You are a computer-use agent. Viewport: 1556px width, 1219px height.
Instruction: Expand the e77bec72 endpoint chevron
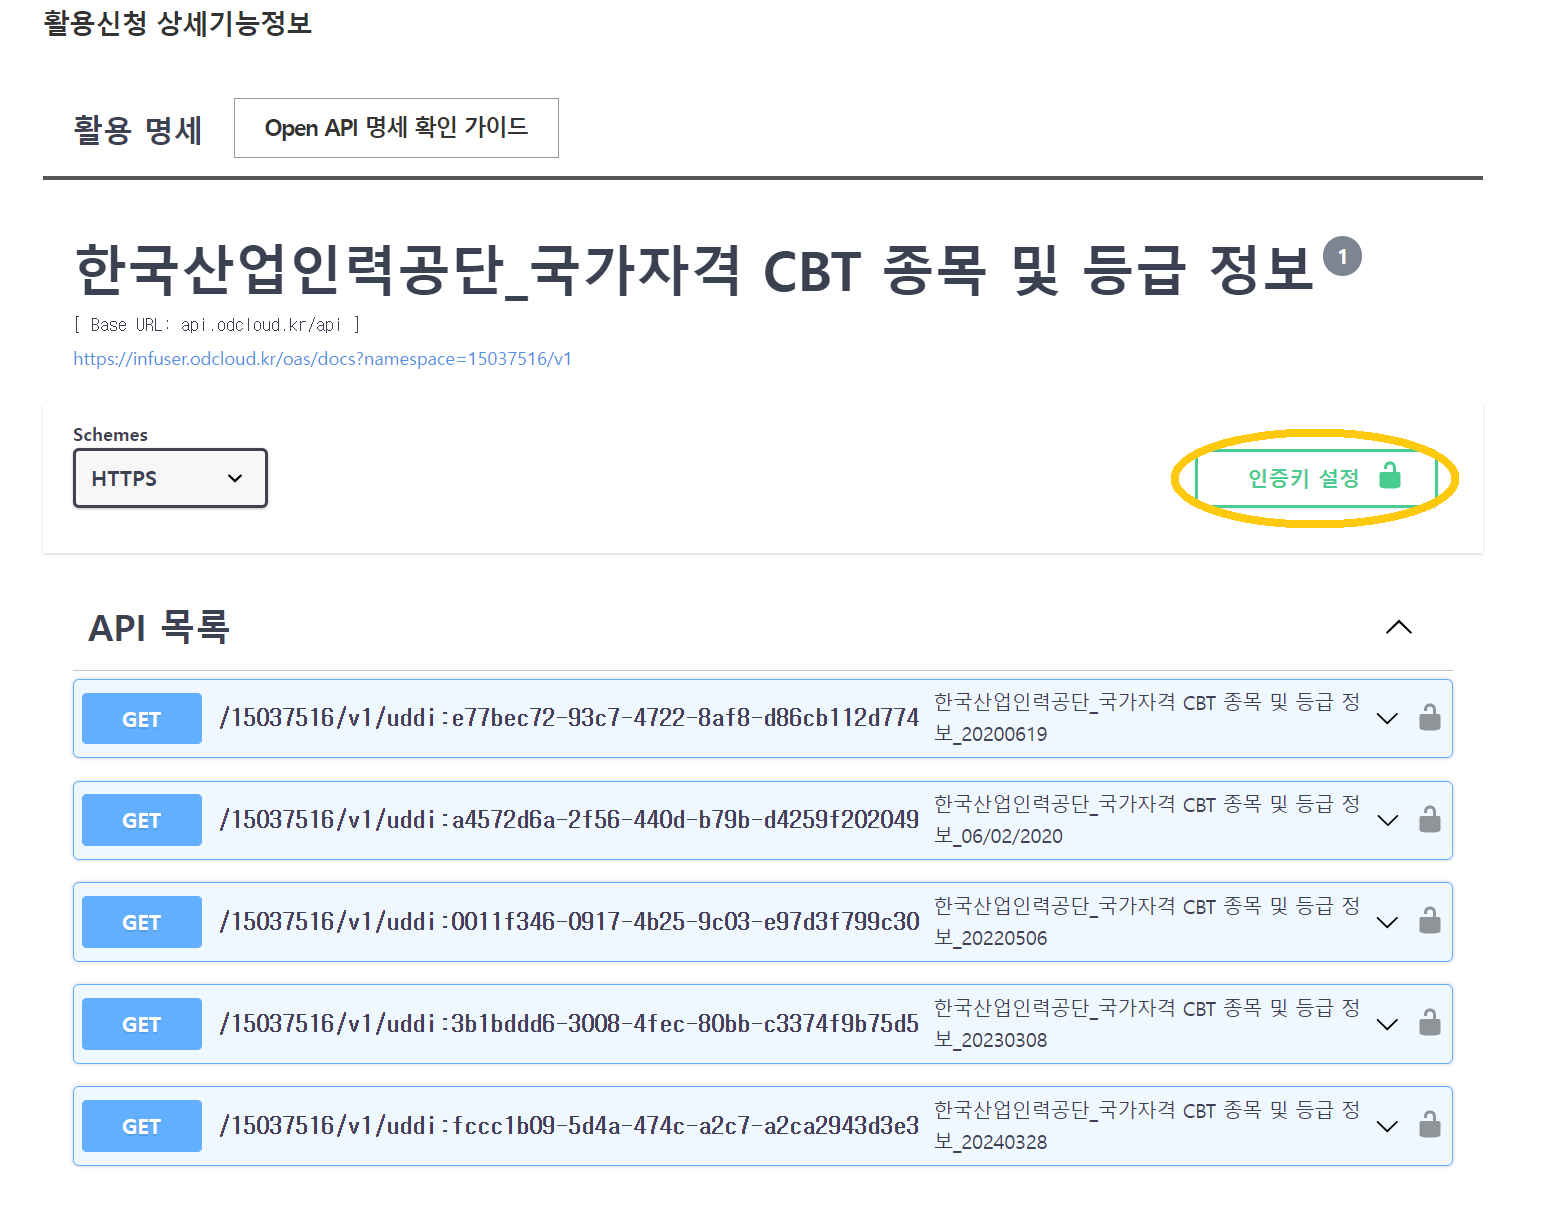pos(1387,719)
